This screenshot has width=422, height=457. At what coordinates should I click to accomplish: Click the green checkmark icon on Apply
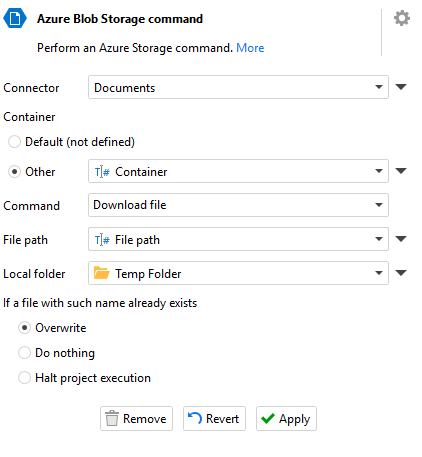[x=268, y=418]
